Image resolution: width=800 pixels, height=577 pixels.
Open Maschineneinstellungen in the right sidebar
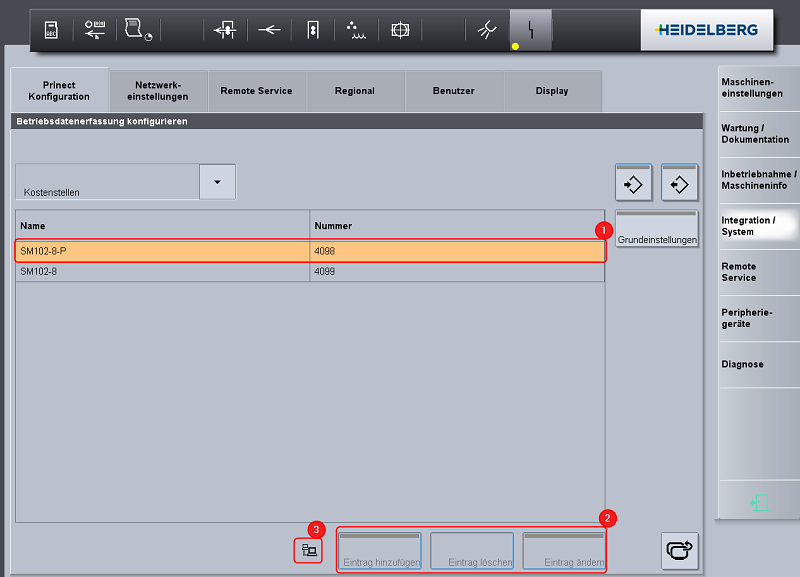tap(758, 88)
